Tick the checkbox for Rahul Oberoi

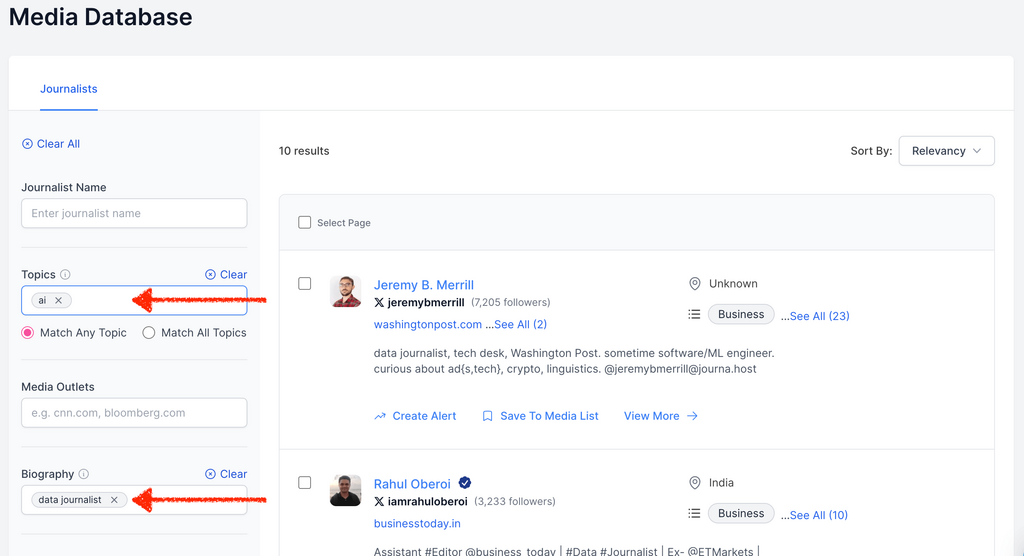[305, 483]
